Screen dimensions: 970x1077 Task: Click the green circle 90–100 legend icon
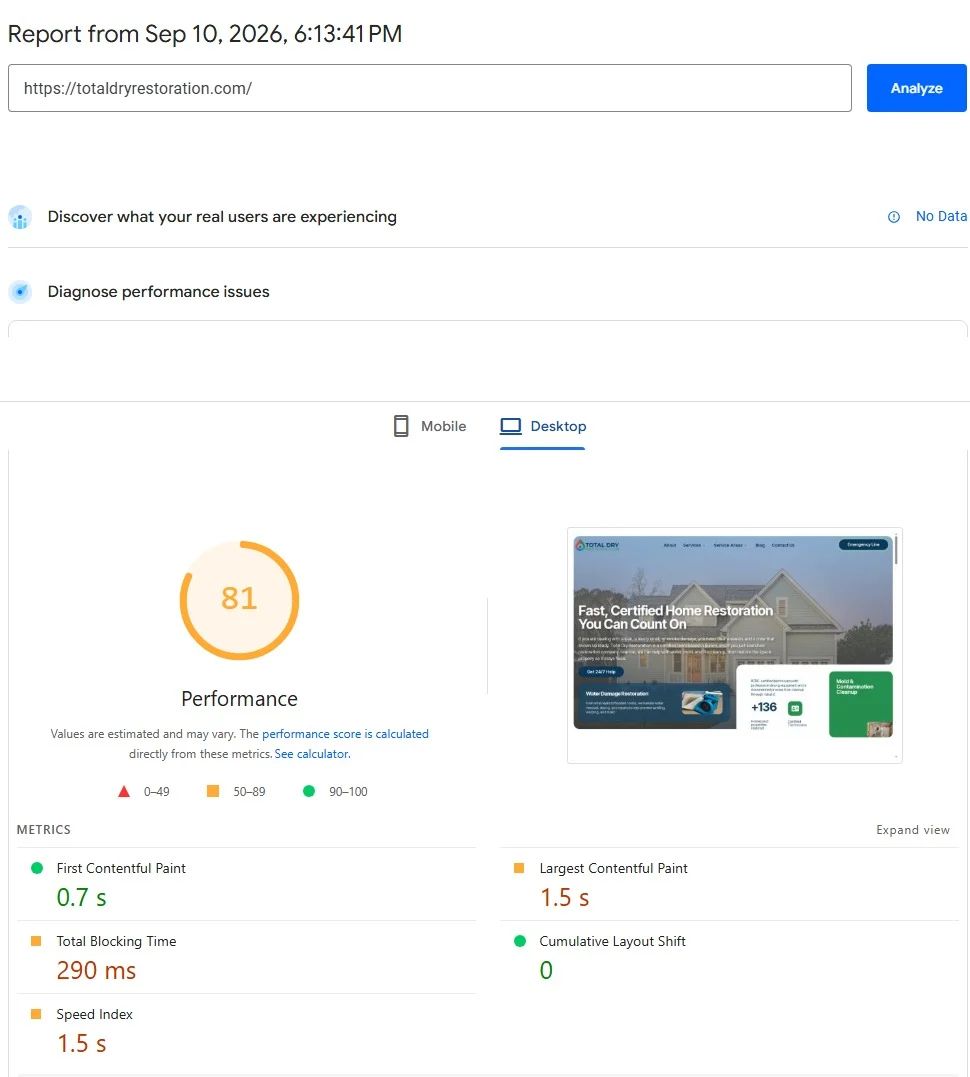click(309, 791)
